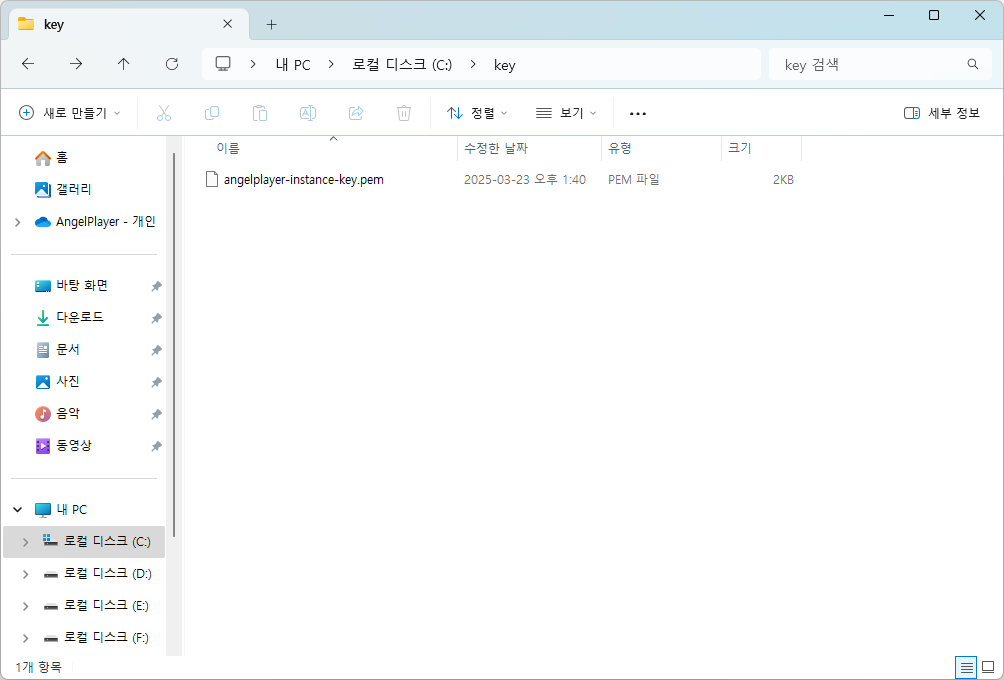Open 다운로드 quick access folder
Image resolution: width=1004 pixels, height=680 pixels.
click(x=69, y=318)
